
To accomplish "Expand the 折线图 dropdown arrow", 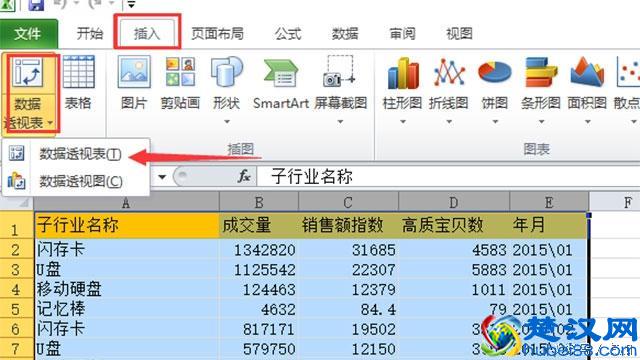I will [x=449, y=122].
